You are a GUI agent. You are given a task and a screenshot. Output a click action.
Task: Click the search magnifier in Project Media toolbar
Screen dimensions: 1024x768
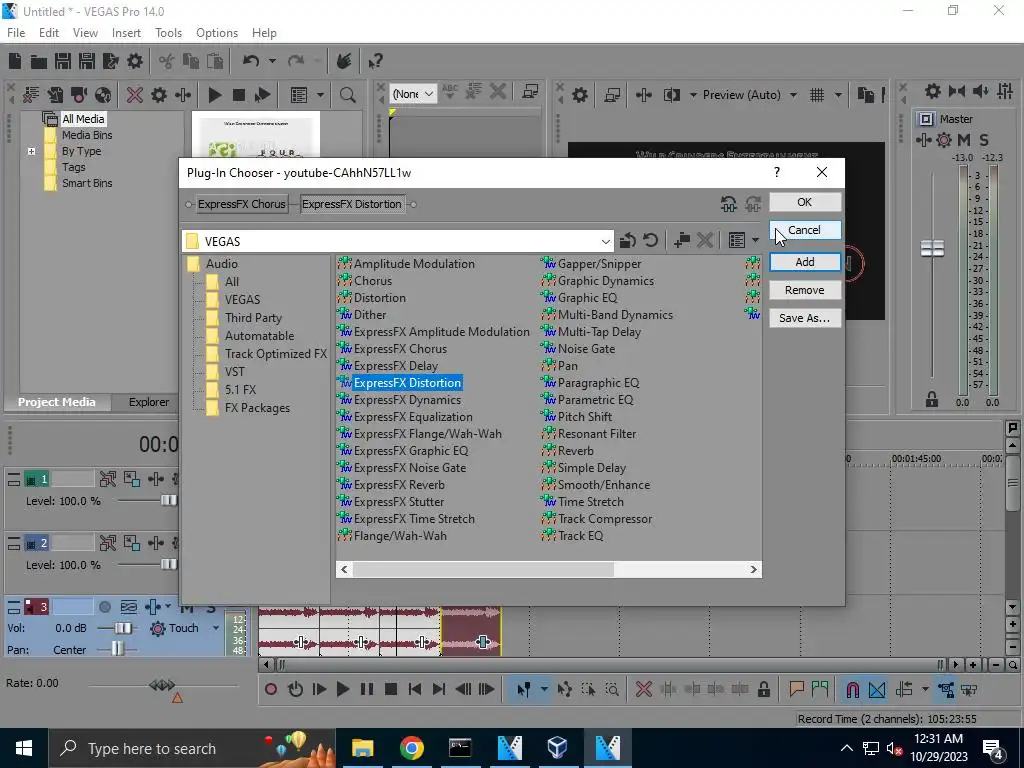click(x=347, y=95)
